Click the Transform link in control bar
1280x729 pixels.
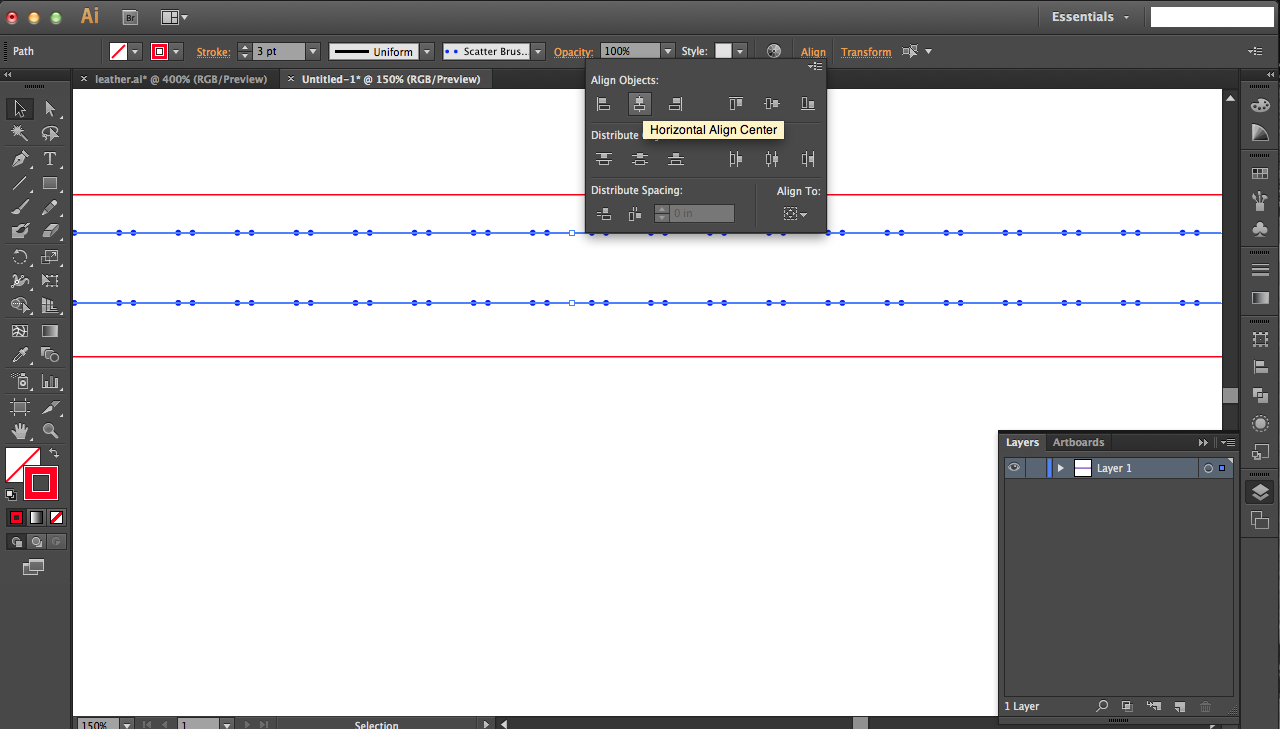pyautogui.click(x=866, y=51)
